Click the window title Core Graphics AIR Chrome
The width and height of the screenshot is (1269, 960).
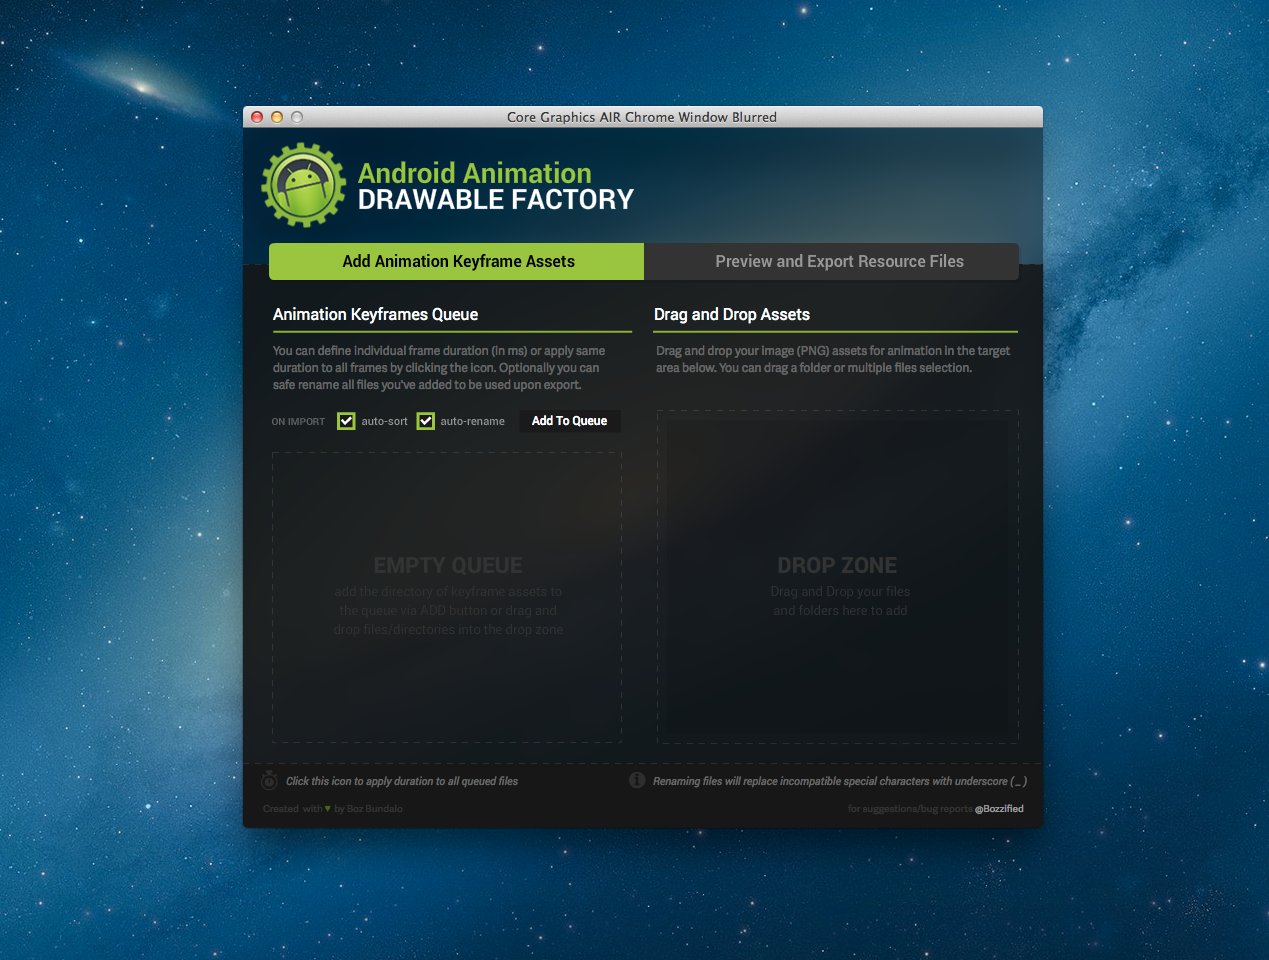(642, 117)
